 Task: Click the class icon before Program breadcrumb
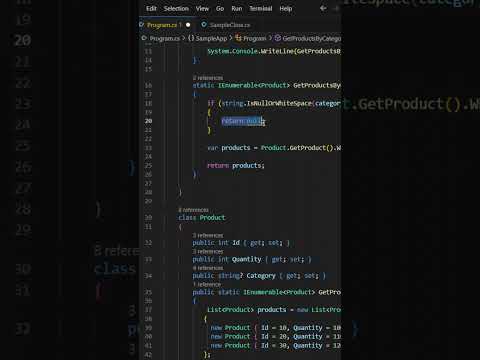[238, 38]
